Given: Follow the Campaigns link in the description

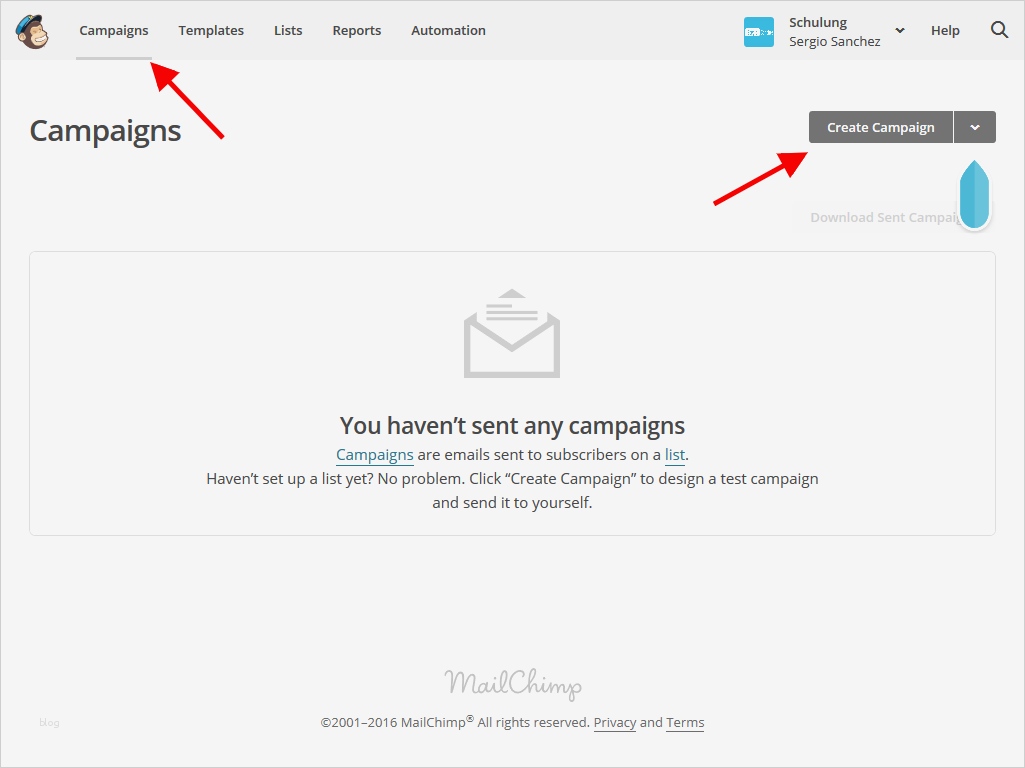Looking at the screenshot, I should tap(375, 455).
